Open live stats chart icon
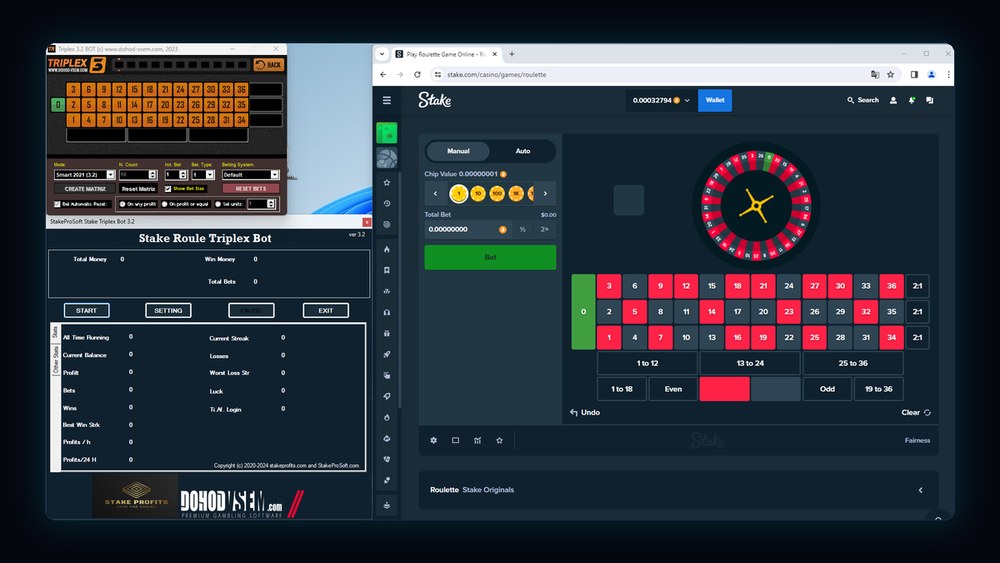The image size is (1000, 563). tap(478, 440)
